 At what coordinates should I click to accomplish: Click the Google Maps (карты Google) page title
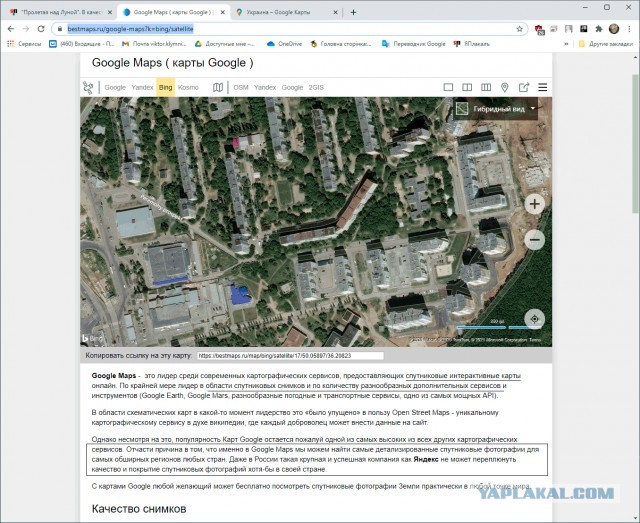point(173,63)
